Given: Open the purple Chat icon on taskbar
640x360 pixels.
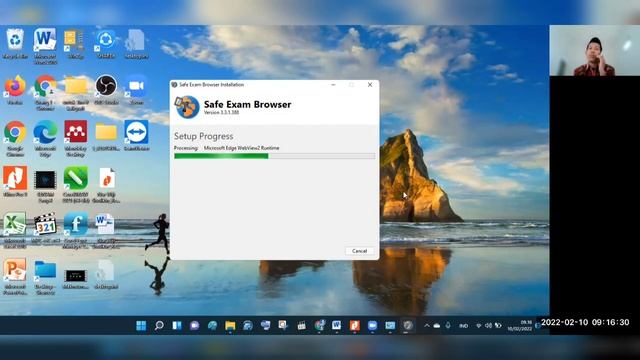Looking at the screenshot, I should pos(194,325).
